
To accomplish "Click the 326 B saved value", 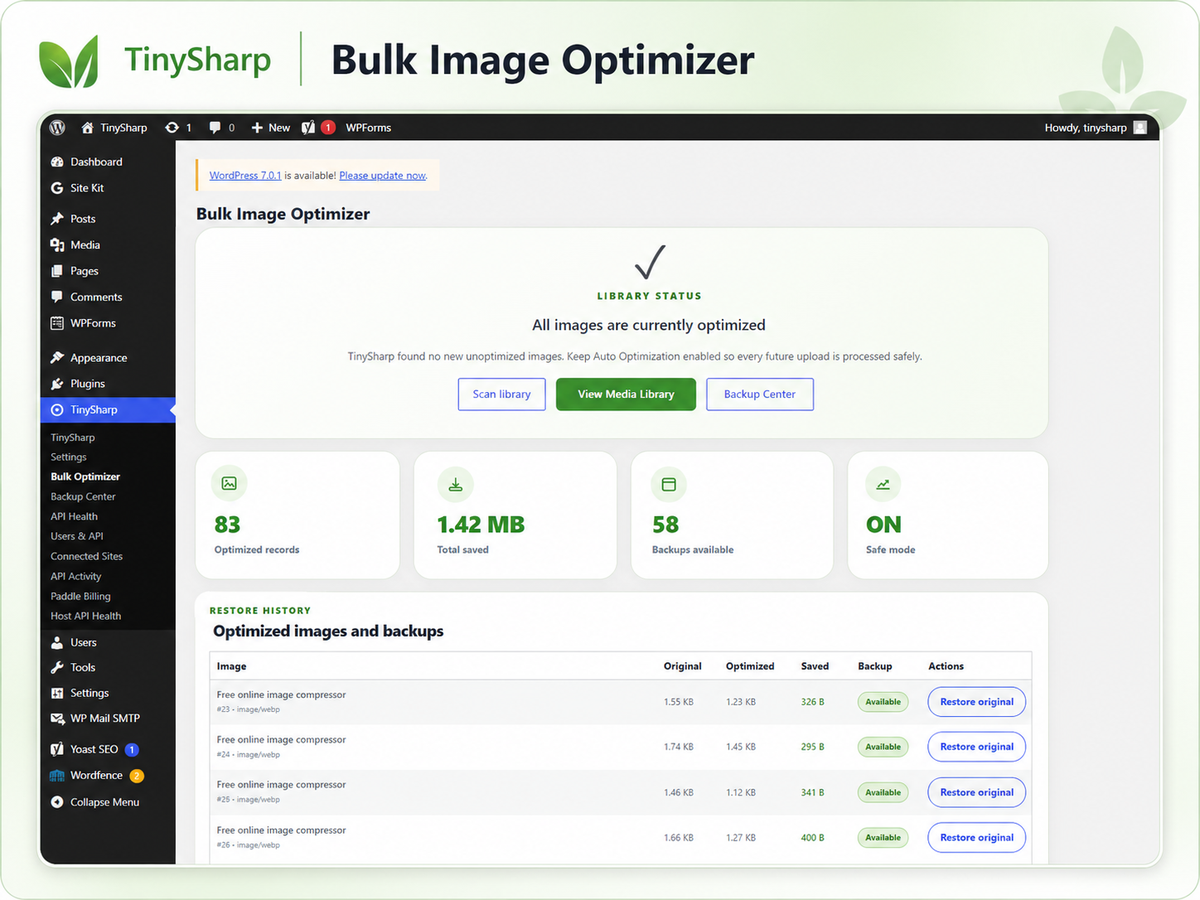I will coord(813,702).
